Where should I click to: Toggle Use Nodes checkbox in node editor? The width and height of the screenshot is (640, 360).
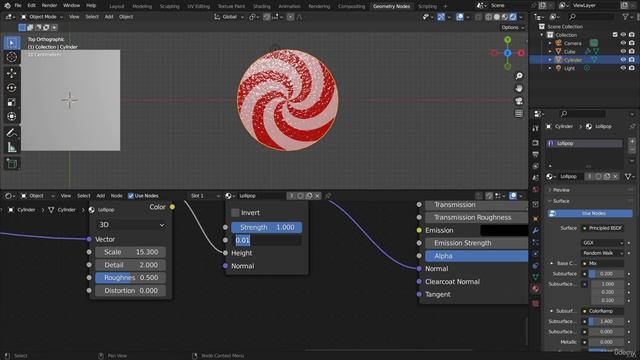coord(131,196)
